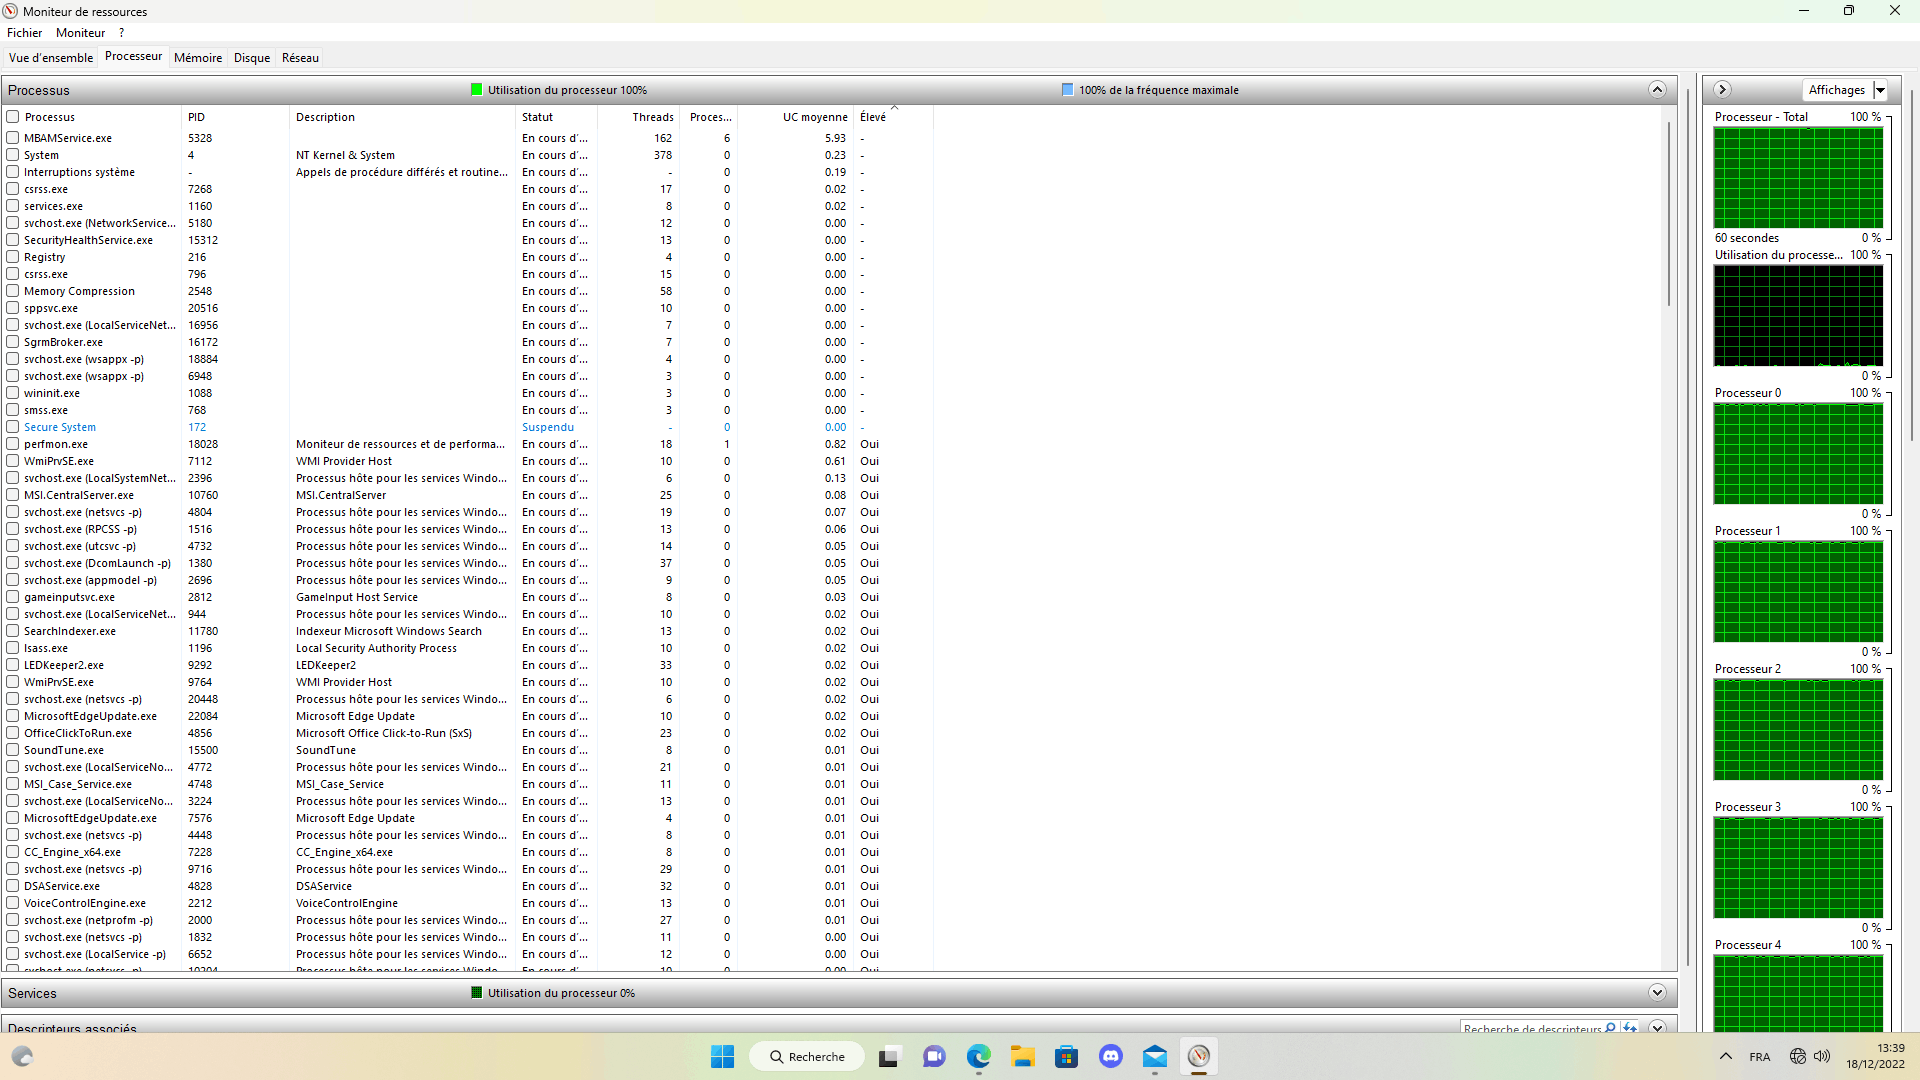This screenshot has width=1920, height=1080.
Task: Click the Windows Start button
Action: [722, 1056]
